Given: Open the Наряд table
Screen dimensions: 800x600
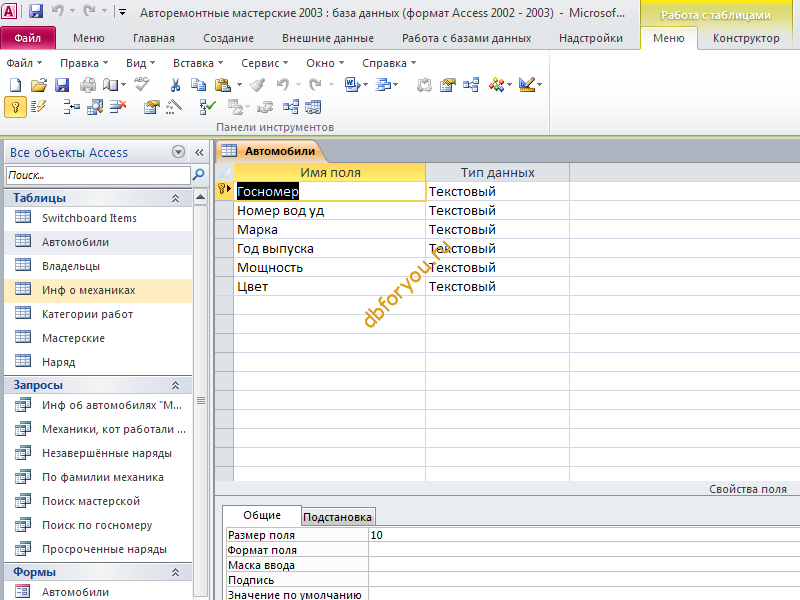Looking at the screenshot, I should tap(98, 362).
